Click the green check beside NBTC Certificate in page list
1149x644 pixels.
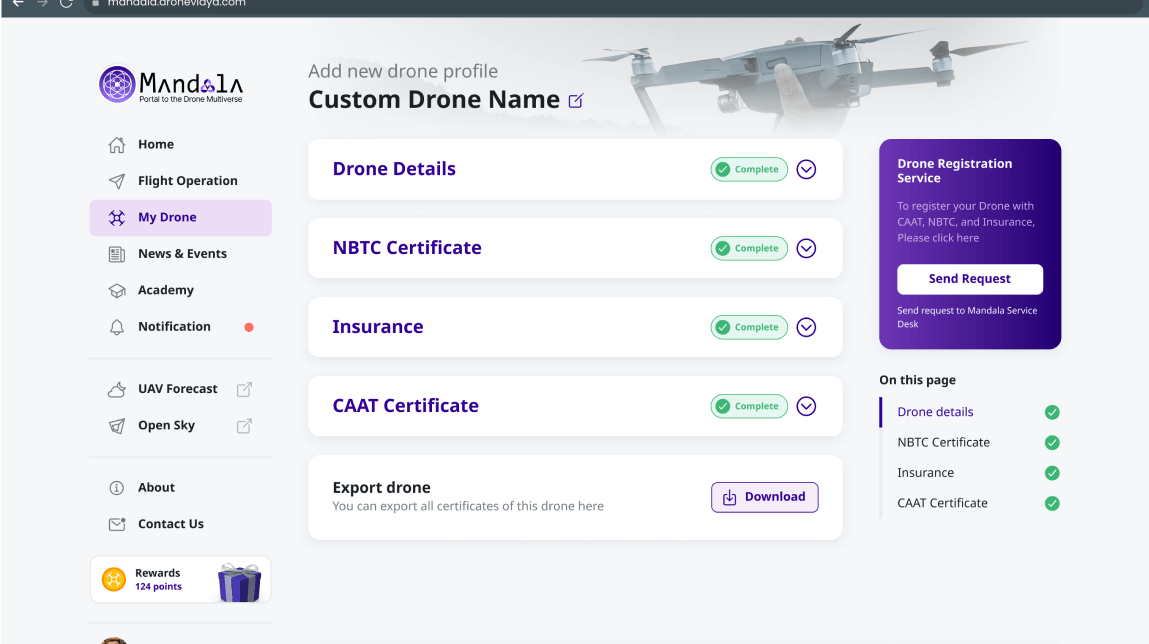pyautogui.click(x=1052, y=443)
